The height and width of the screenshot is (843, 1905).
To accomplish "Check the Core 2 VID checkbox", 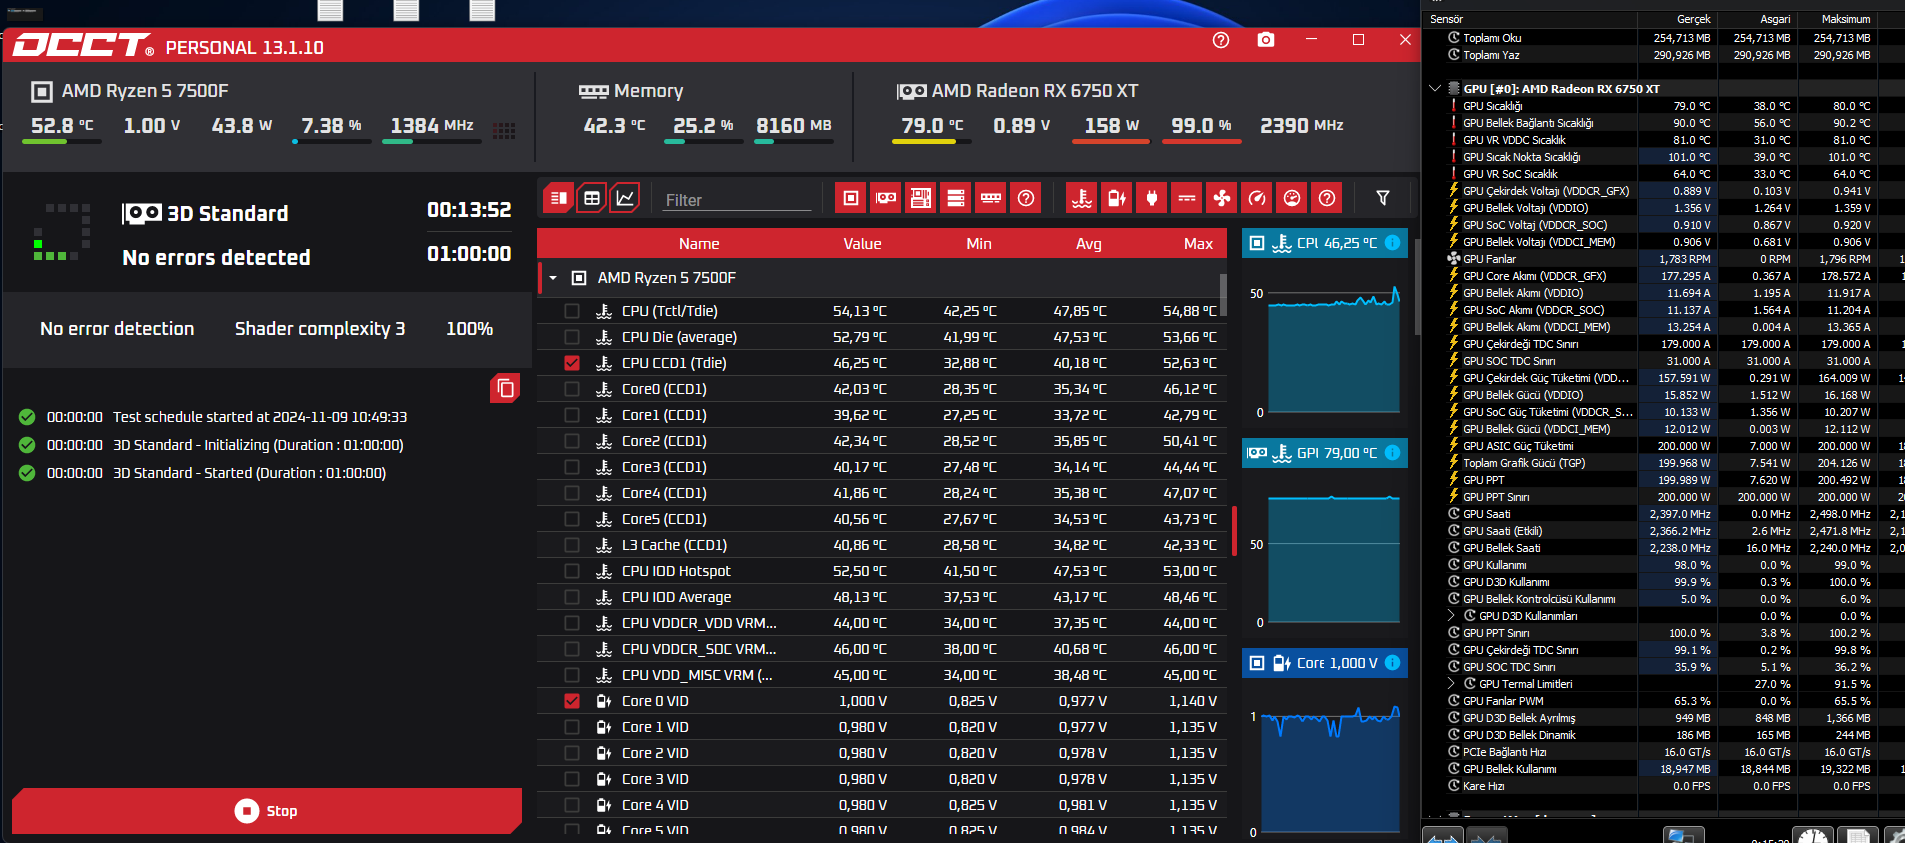I will pos(572,753).
